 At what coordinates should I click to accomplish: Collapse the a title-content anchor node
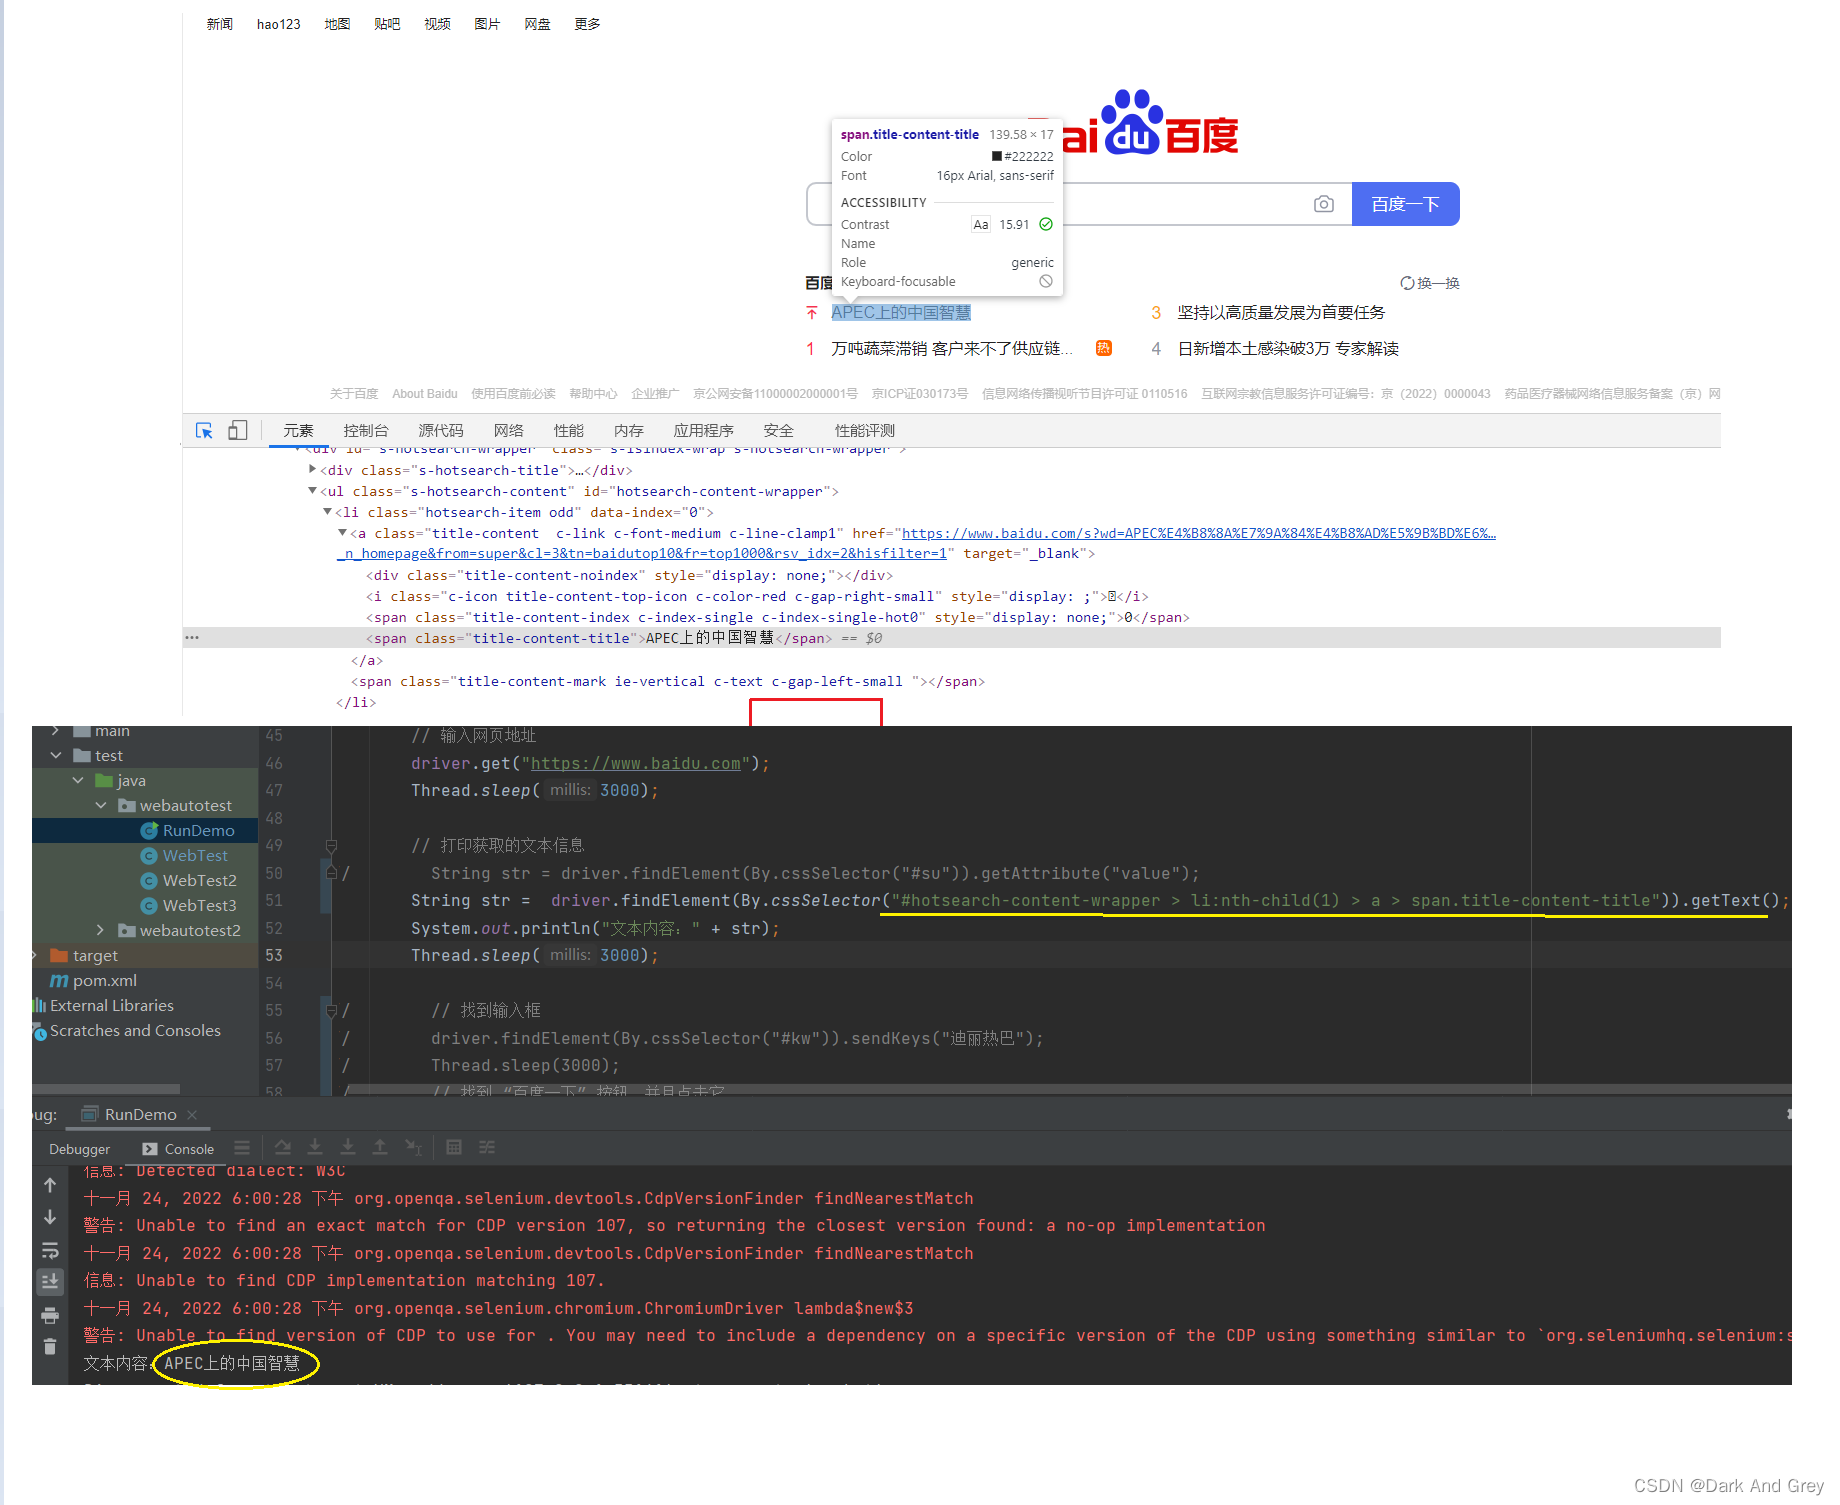pyautogui.click(x=342, y=533)
